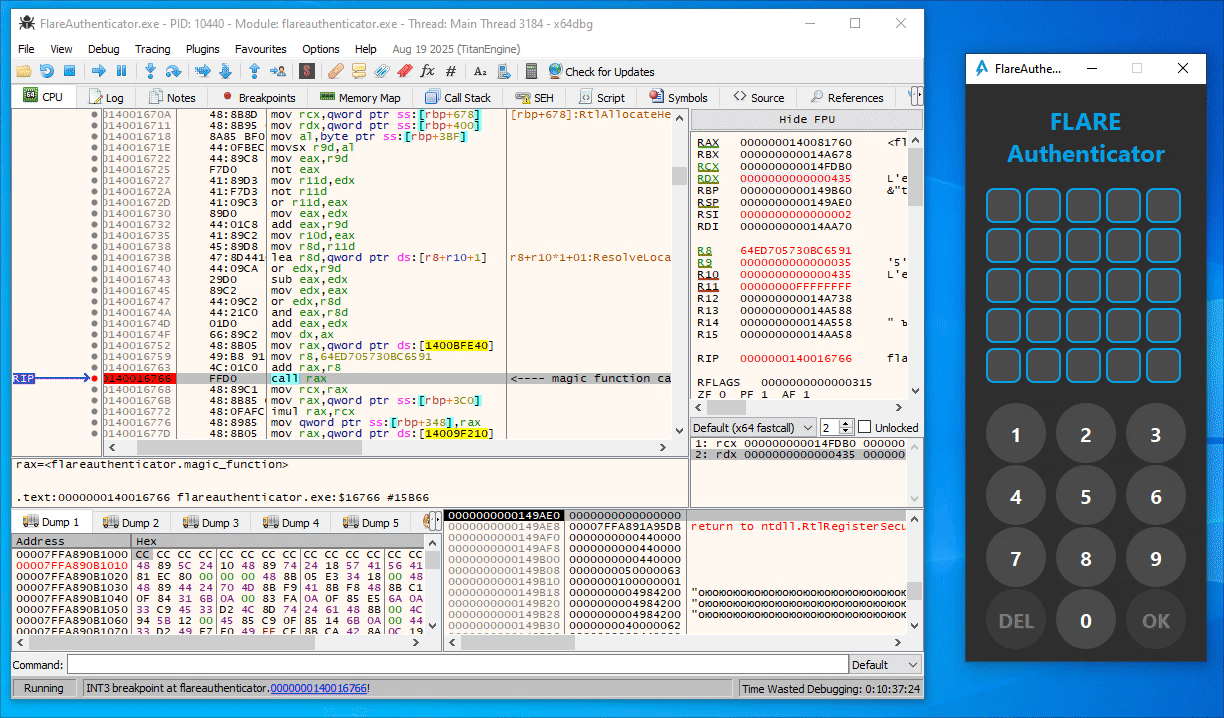
Task: Open the Plugins menu
Action: pyautogui.click(x=203, y=49)
